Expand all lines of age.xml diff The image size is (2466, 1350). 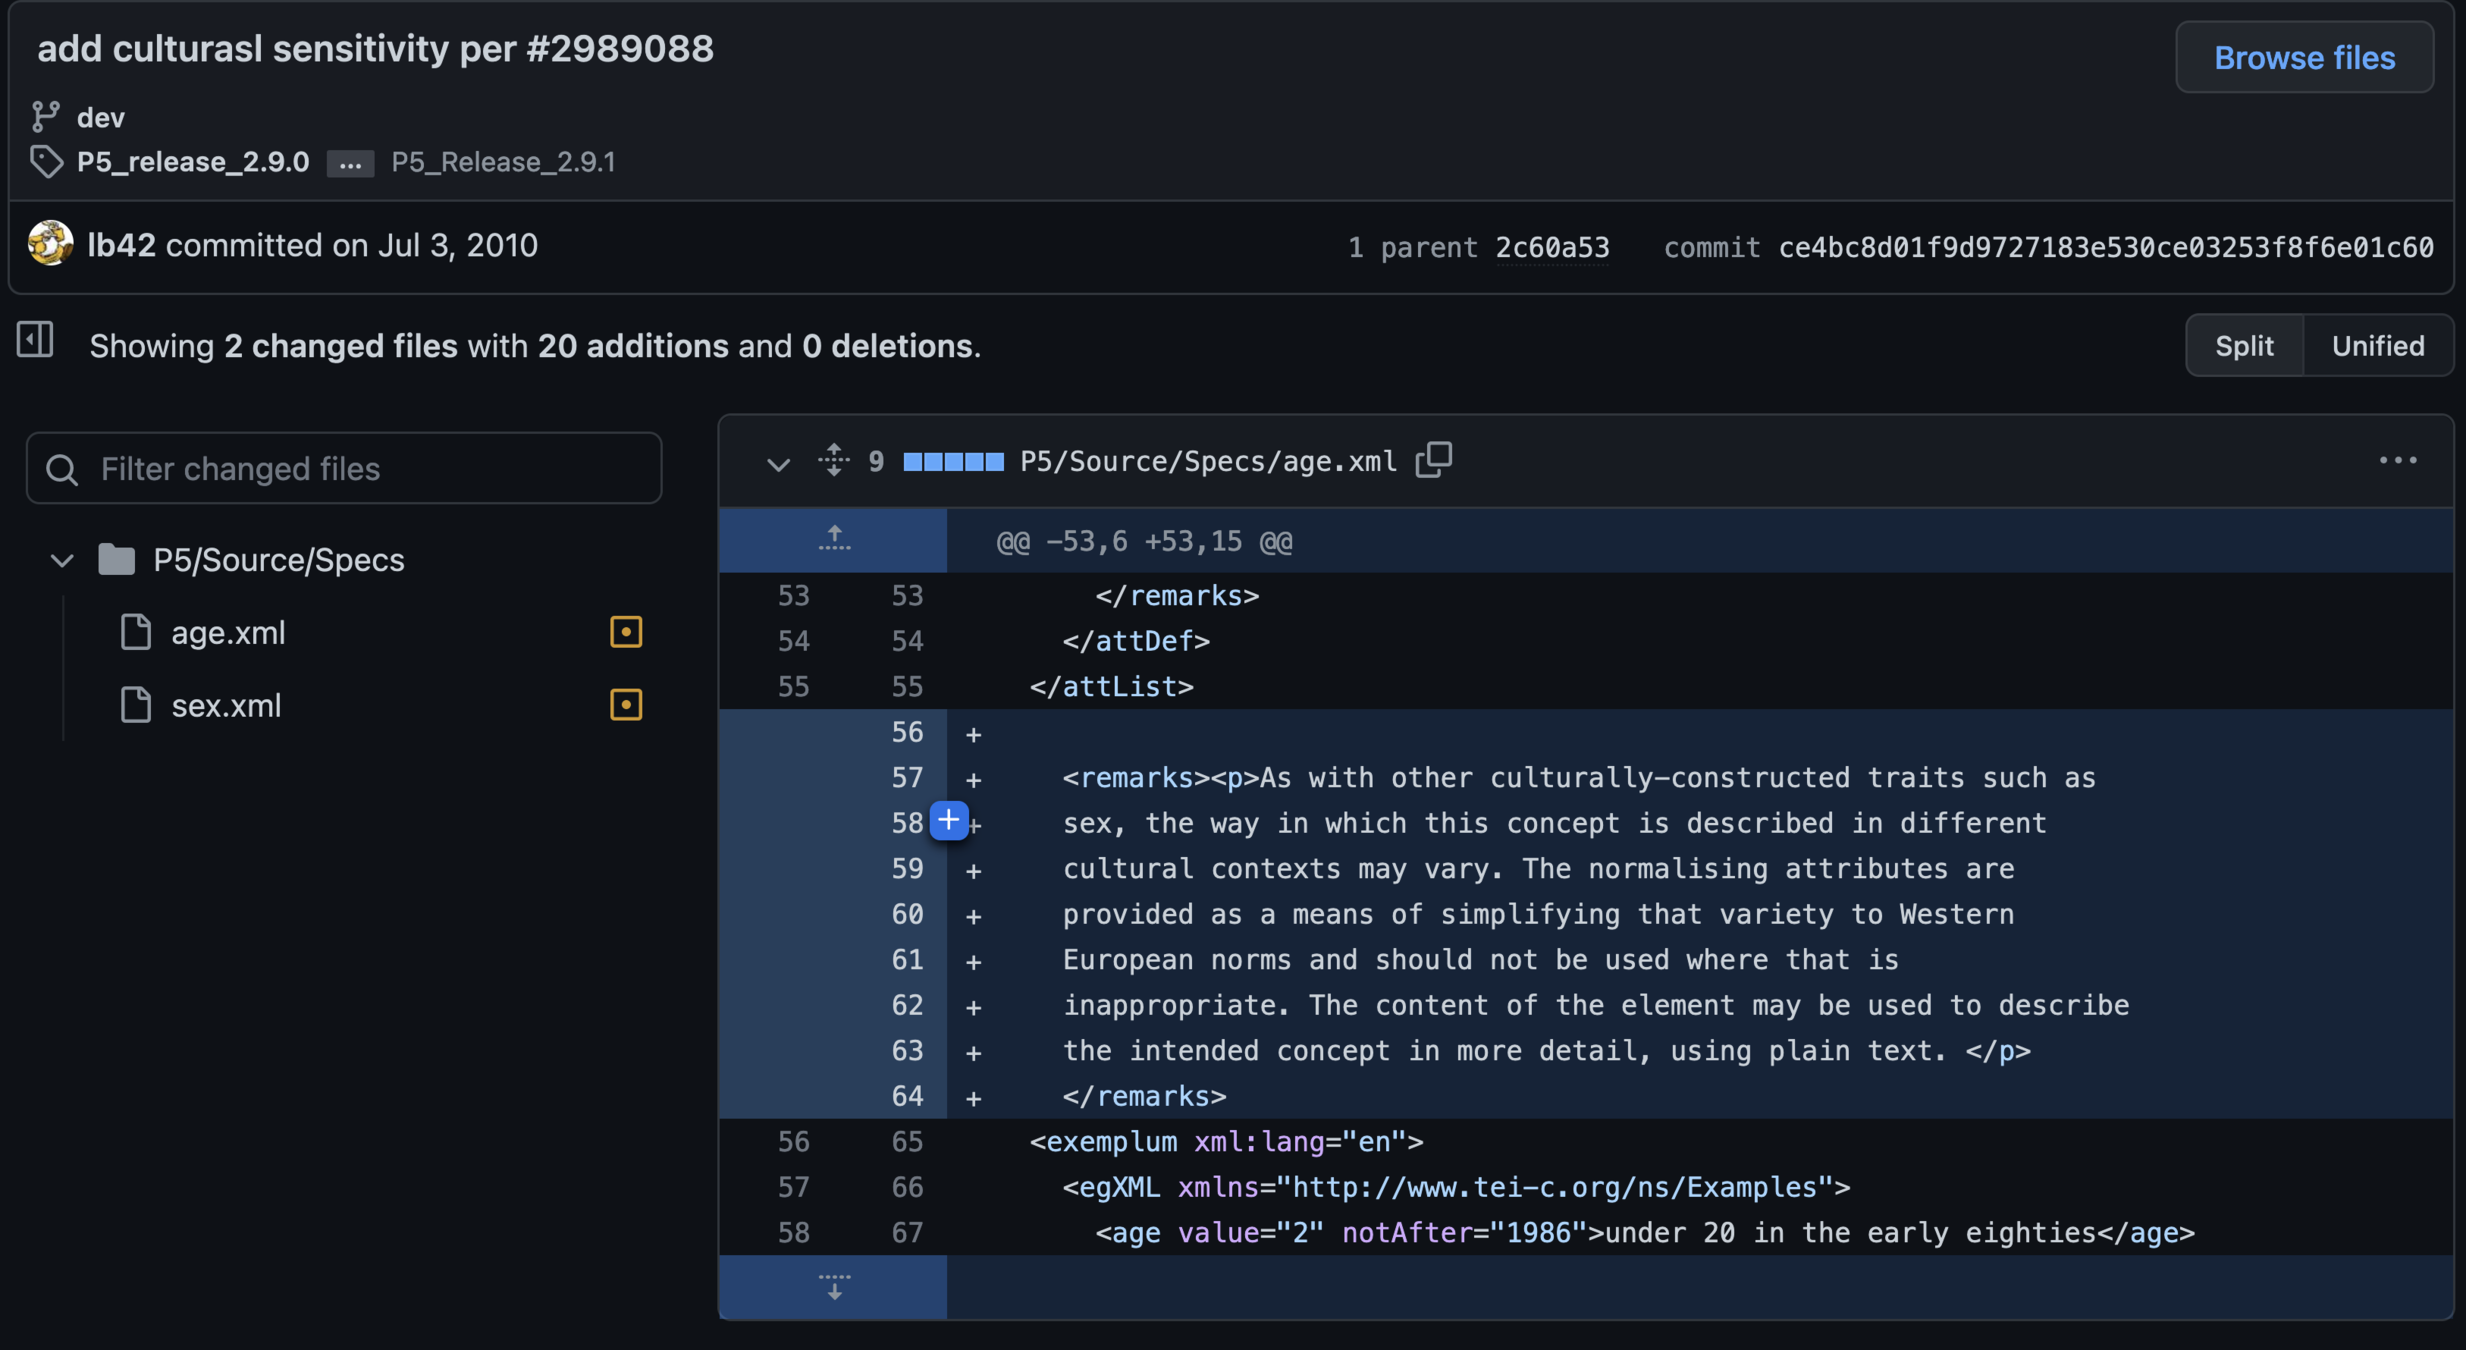coord(833,460)
